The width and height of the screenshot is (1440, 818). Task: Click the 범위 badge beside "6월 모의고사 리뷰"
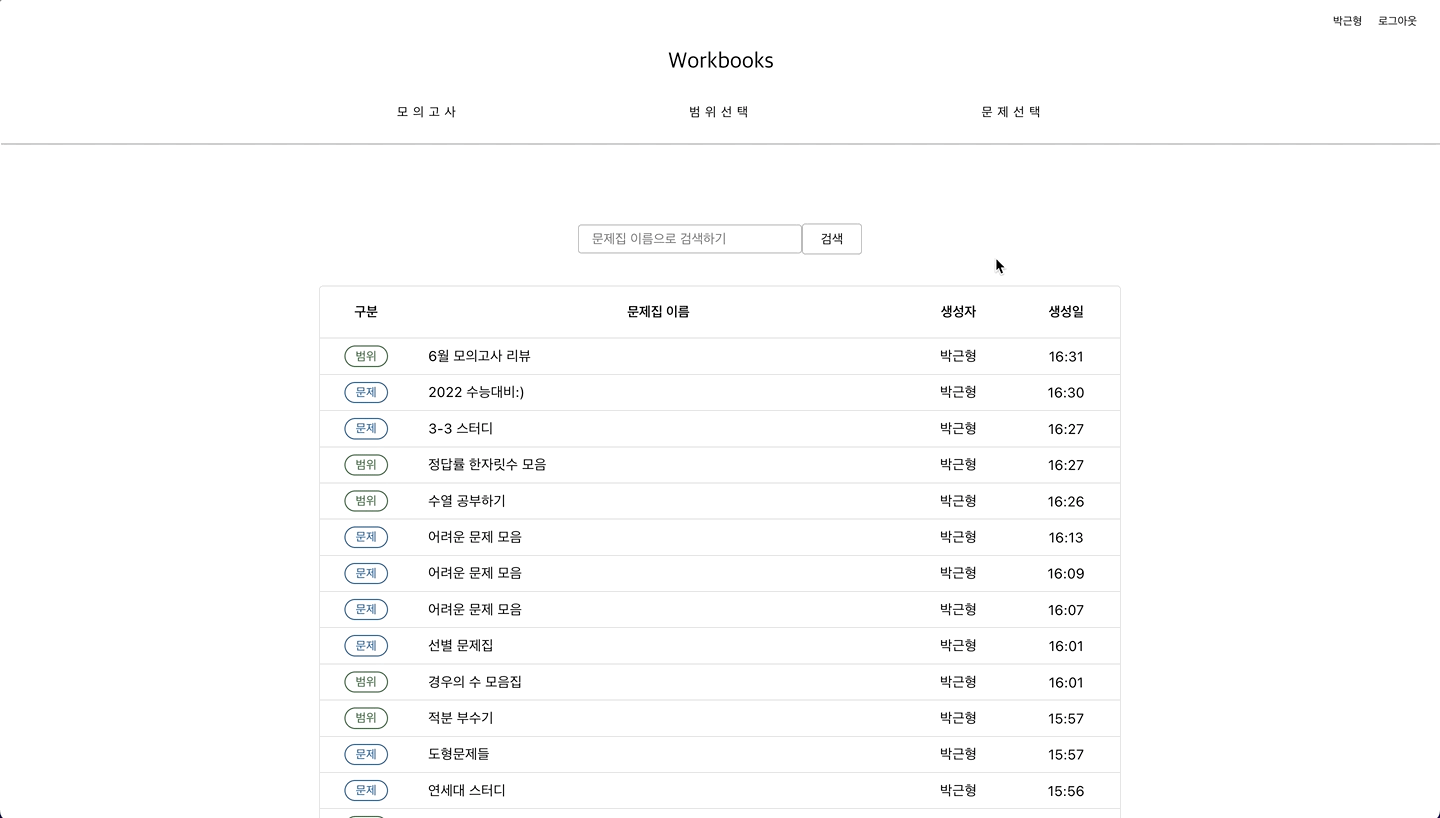[366, 356]
